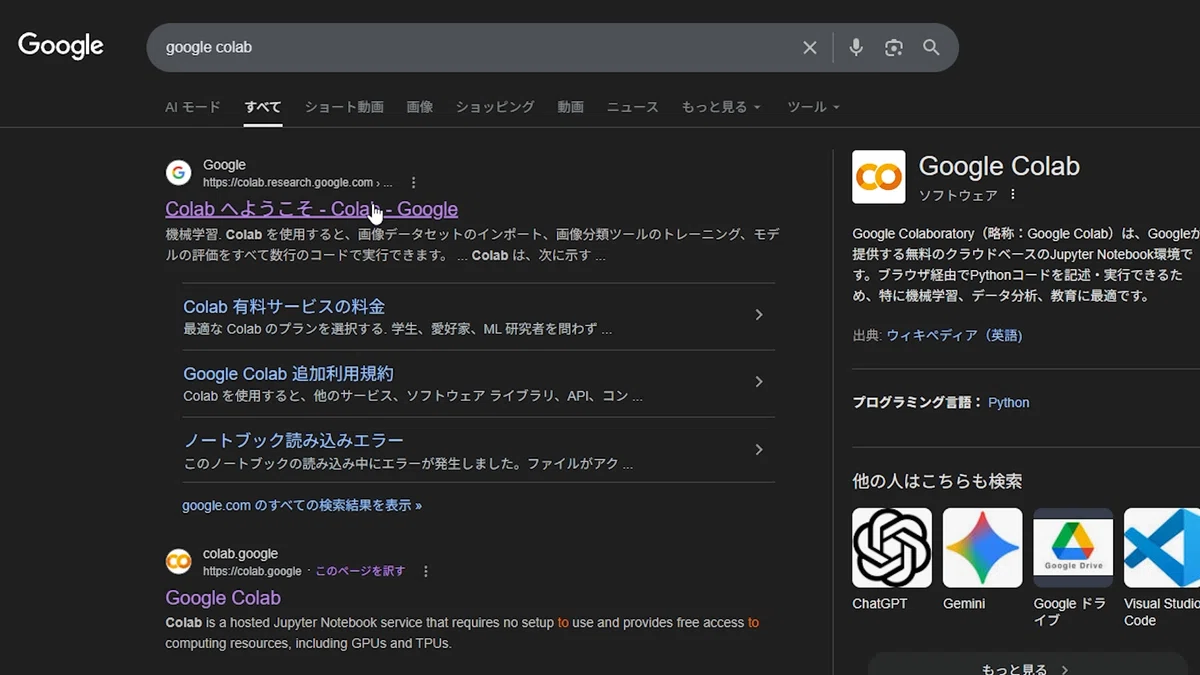The height and width of the screenshot is (675, 1200).
Task: Expand the もっと見る dropdown in tab bar
Action: 721,107
